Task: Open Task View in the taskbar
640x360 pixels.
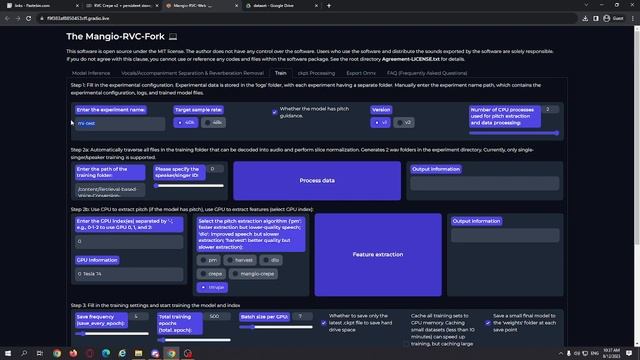Action: [40, 353]
